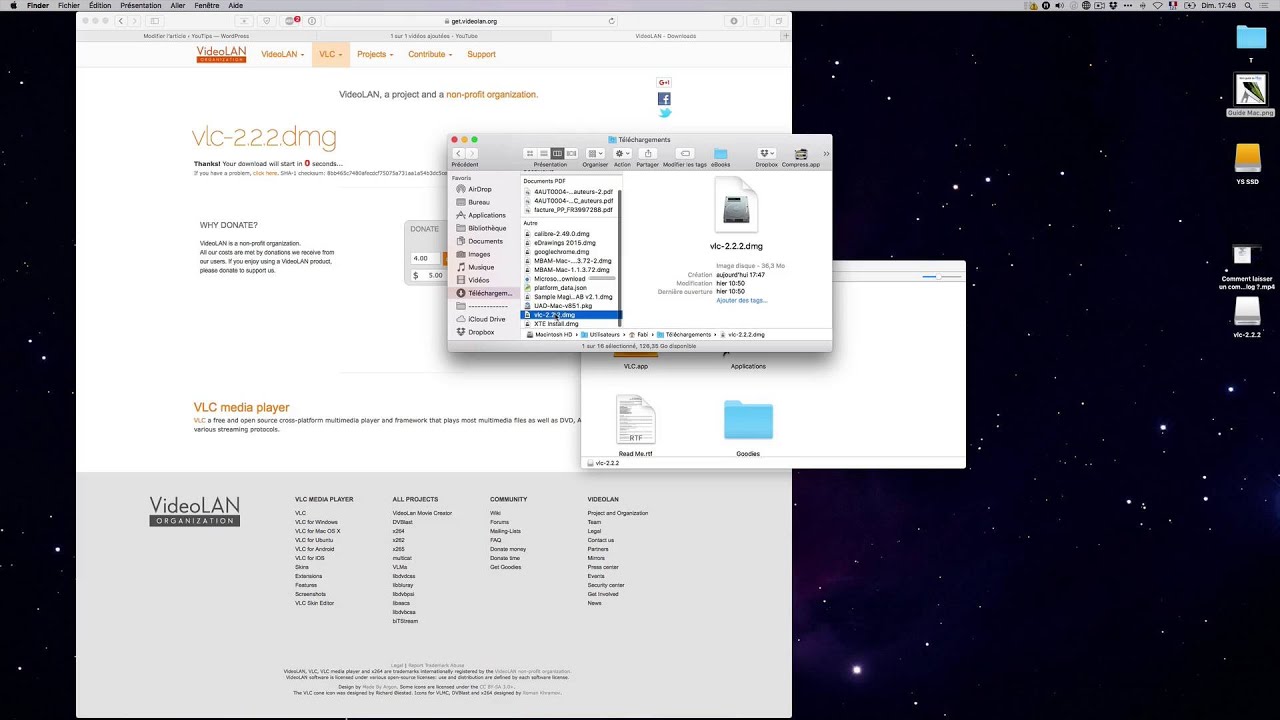Viewport: 1280px width, 720px height.
Task: Open the eBooks folder toolbar icon
Action: [x=720, y=153]
